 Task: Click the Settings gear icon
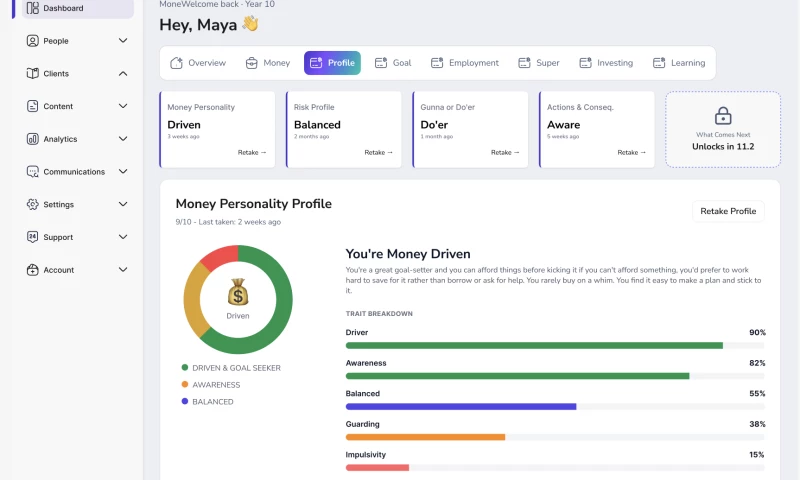pos(33,205)
